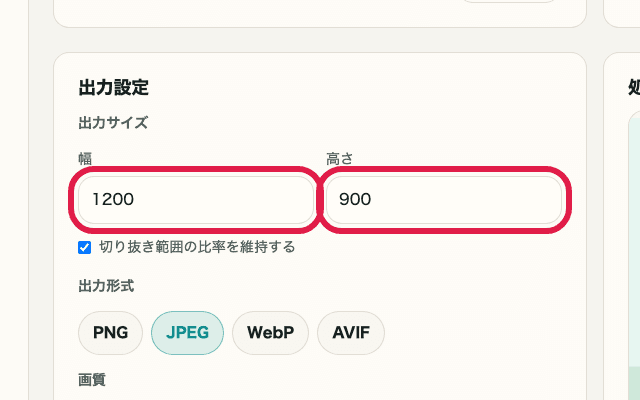Click the partially visible right panel heading

(x=634, y=88)
